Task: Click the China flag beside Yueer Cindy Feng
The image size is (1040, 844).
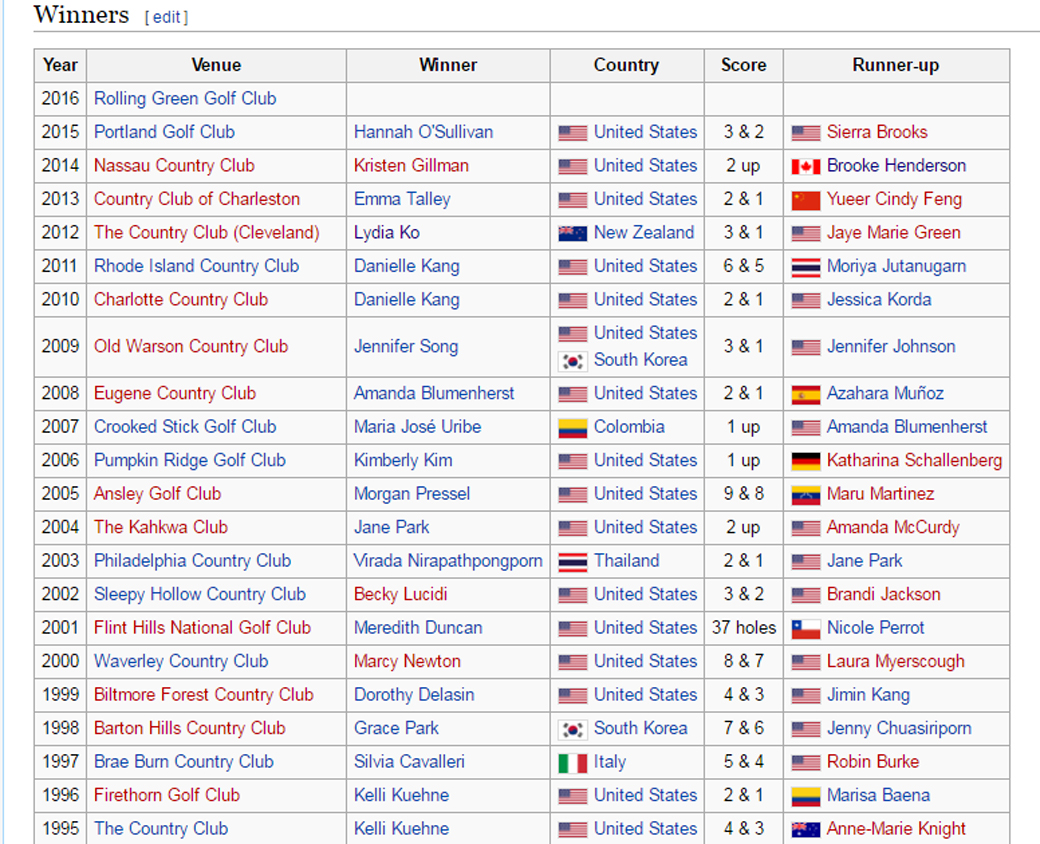Action: tap(806, 200)
